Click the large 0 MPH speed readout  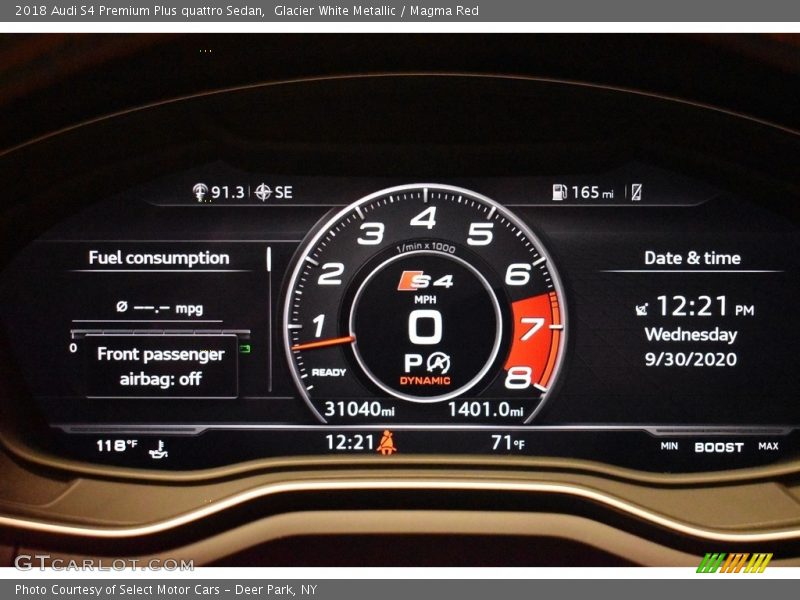coord(425,327)
